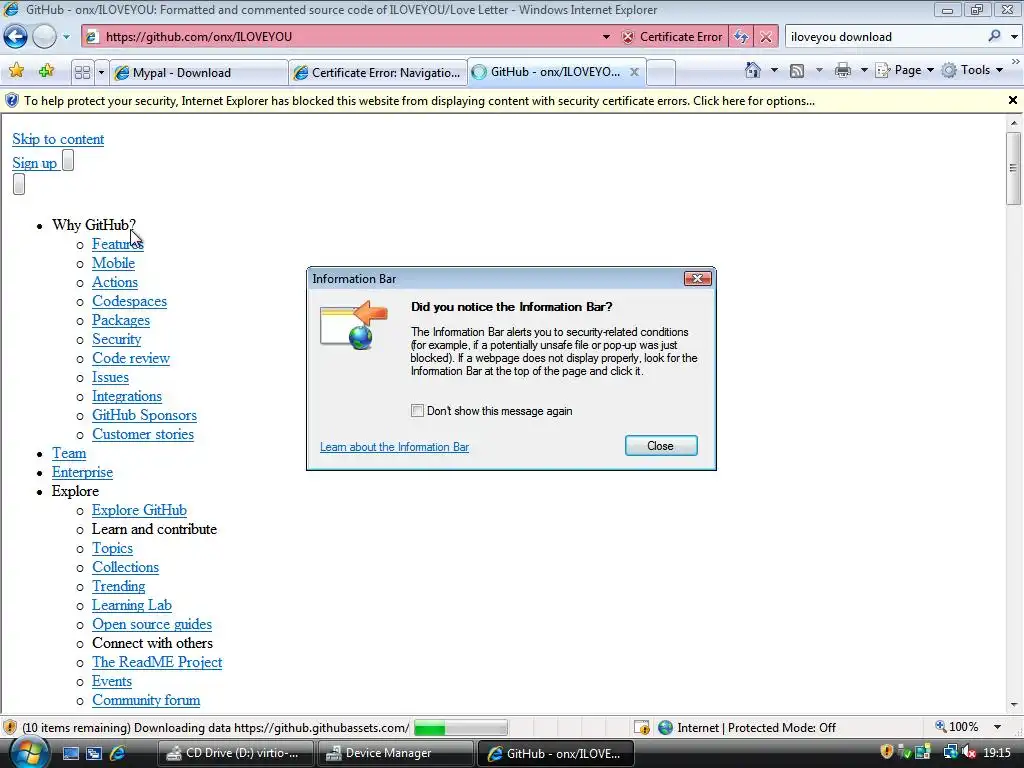
Task: Stop loading with the red X icon
Action: [x=766, y=37]
